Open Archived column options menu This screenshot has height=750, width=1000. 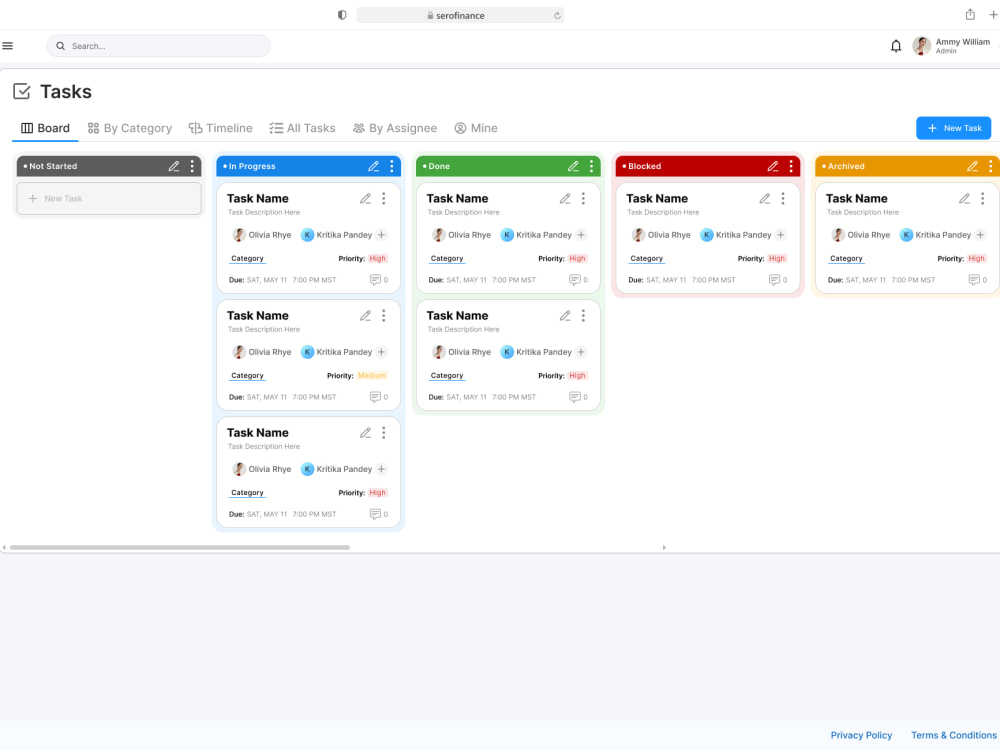point(990,166)
